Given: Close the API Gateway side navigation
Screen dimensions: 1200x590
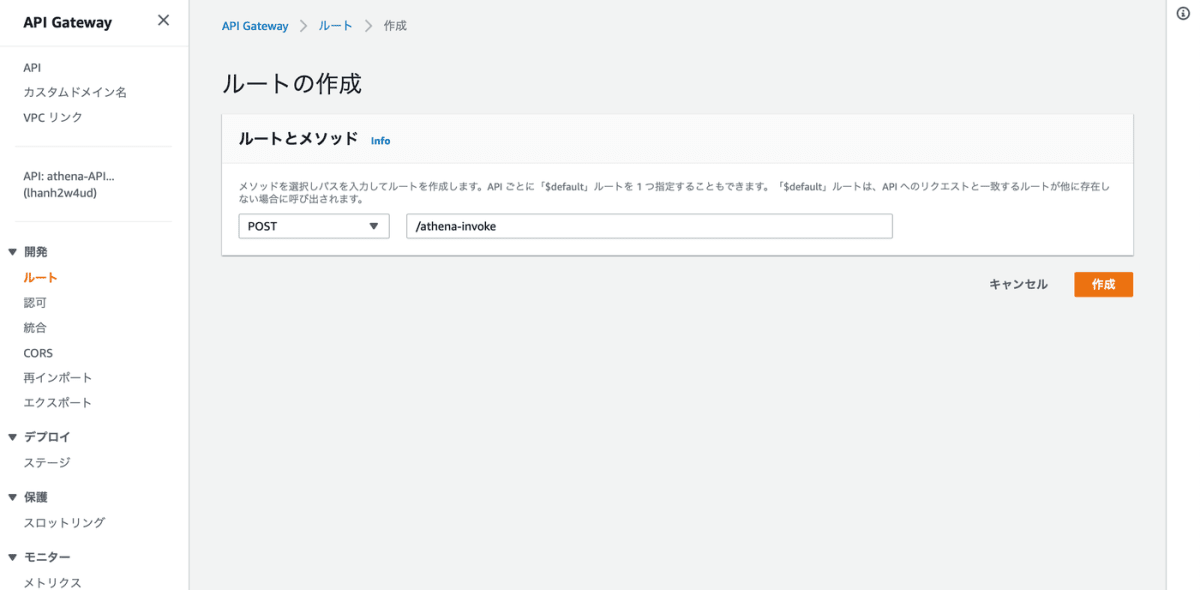Looking at the screenshot, I should [163, 21].
